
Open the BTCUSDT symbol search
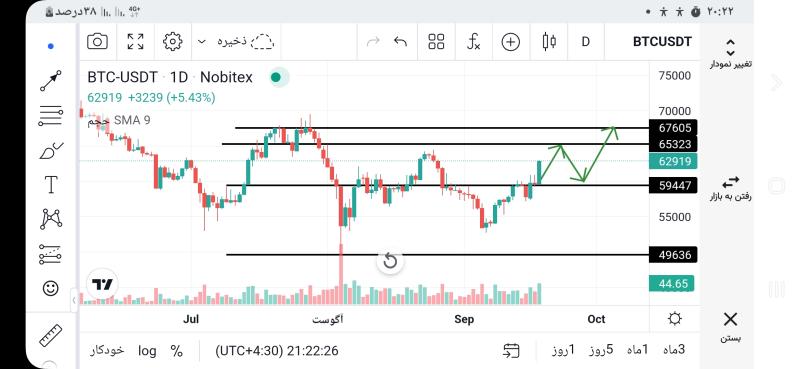click(x=662, y=42)
